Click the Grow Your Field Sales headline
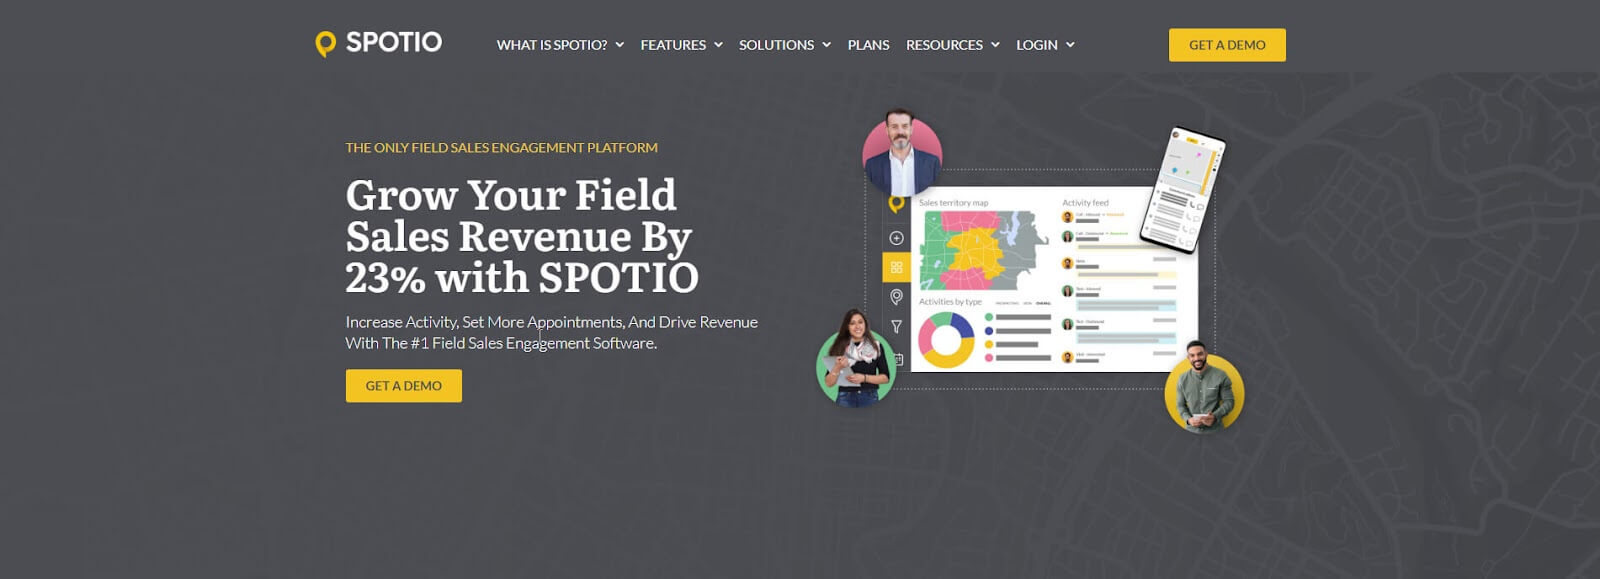The image size is (1600, 579). pyautogui.click(x=522, y=236)
